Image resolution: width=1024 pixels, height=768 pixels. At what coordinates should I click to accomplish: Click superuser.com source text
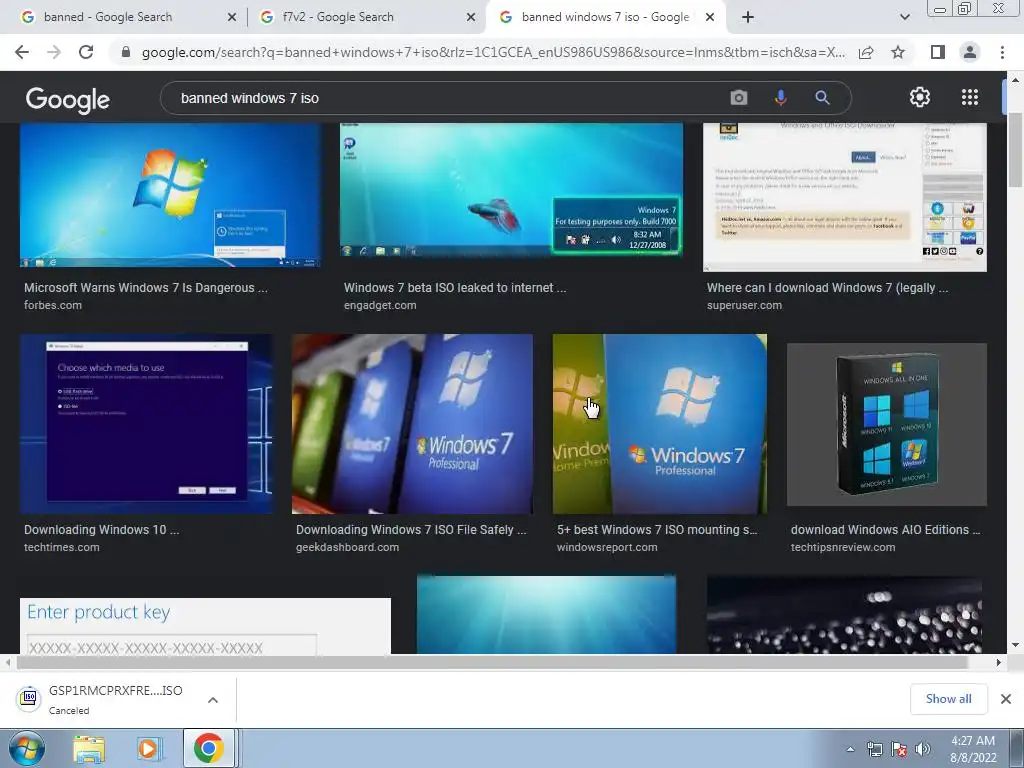tap(744, 305)
